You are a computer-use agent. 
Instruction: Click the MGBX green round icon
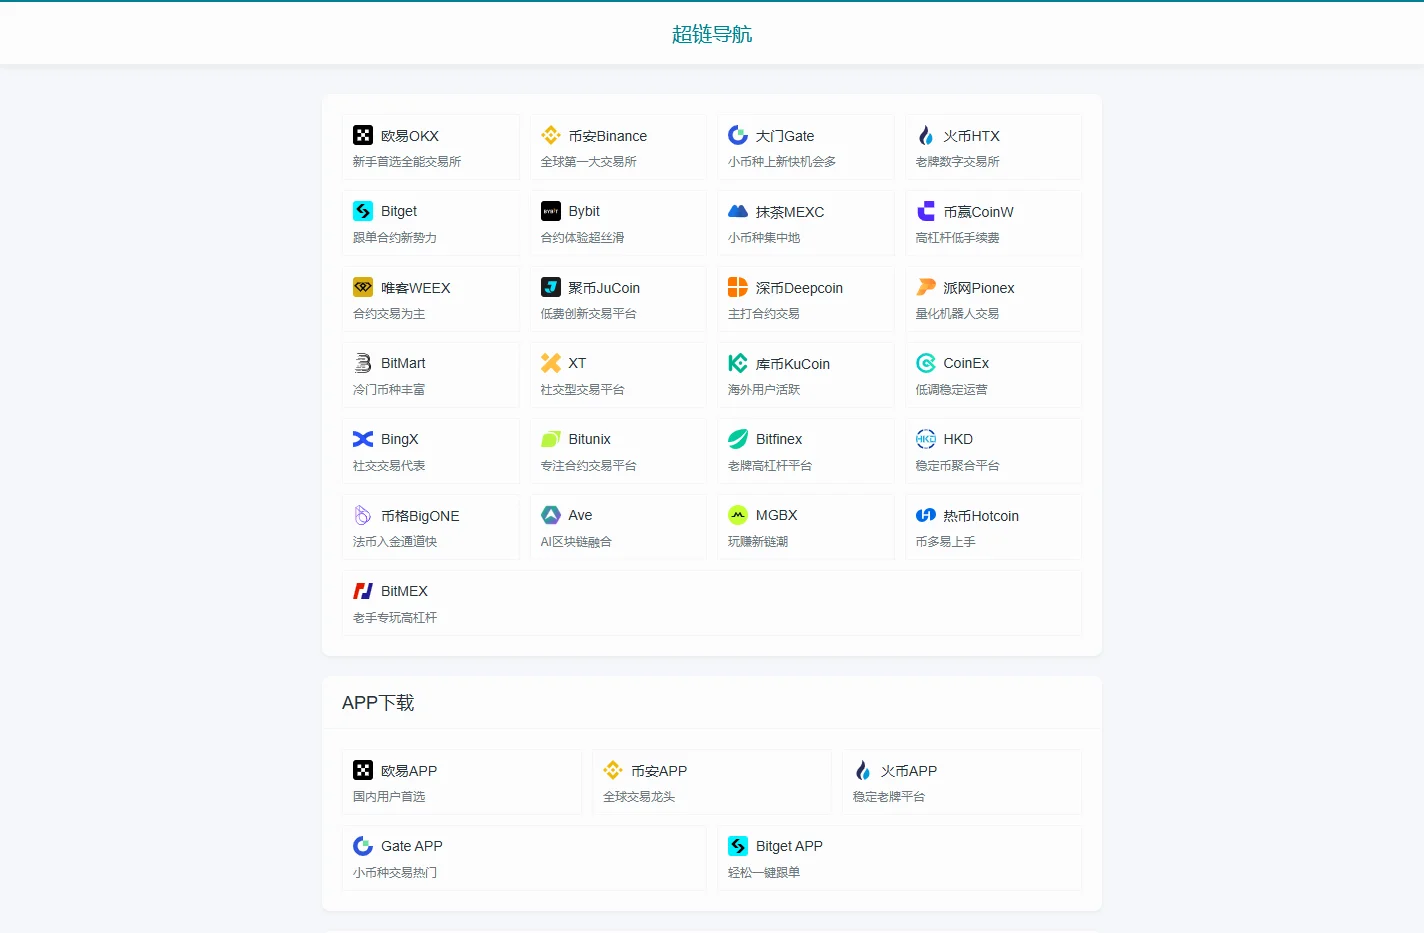(x=738, y=515)
